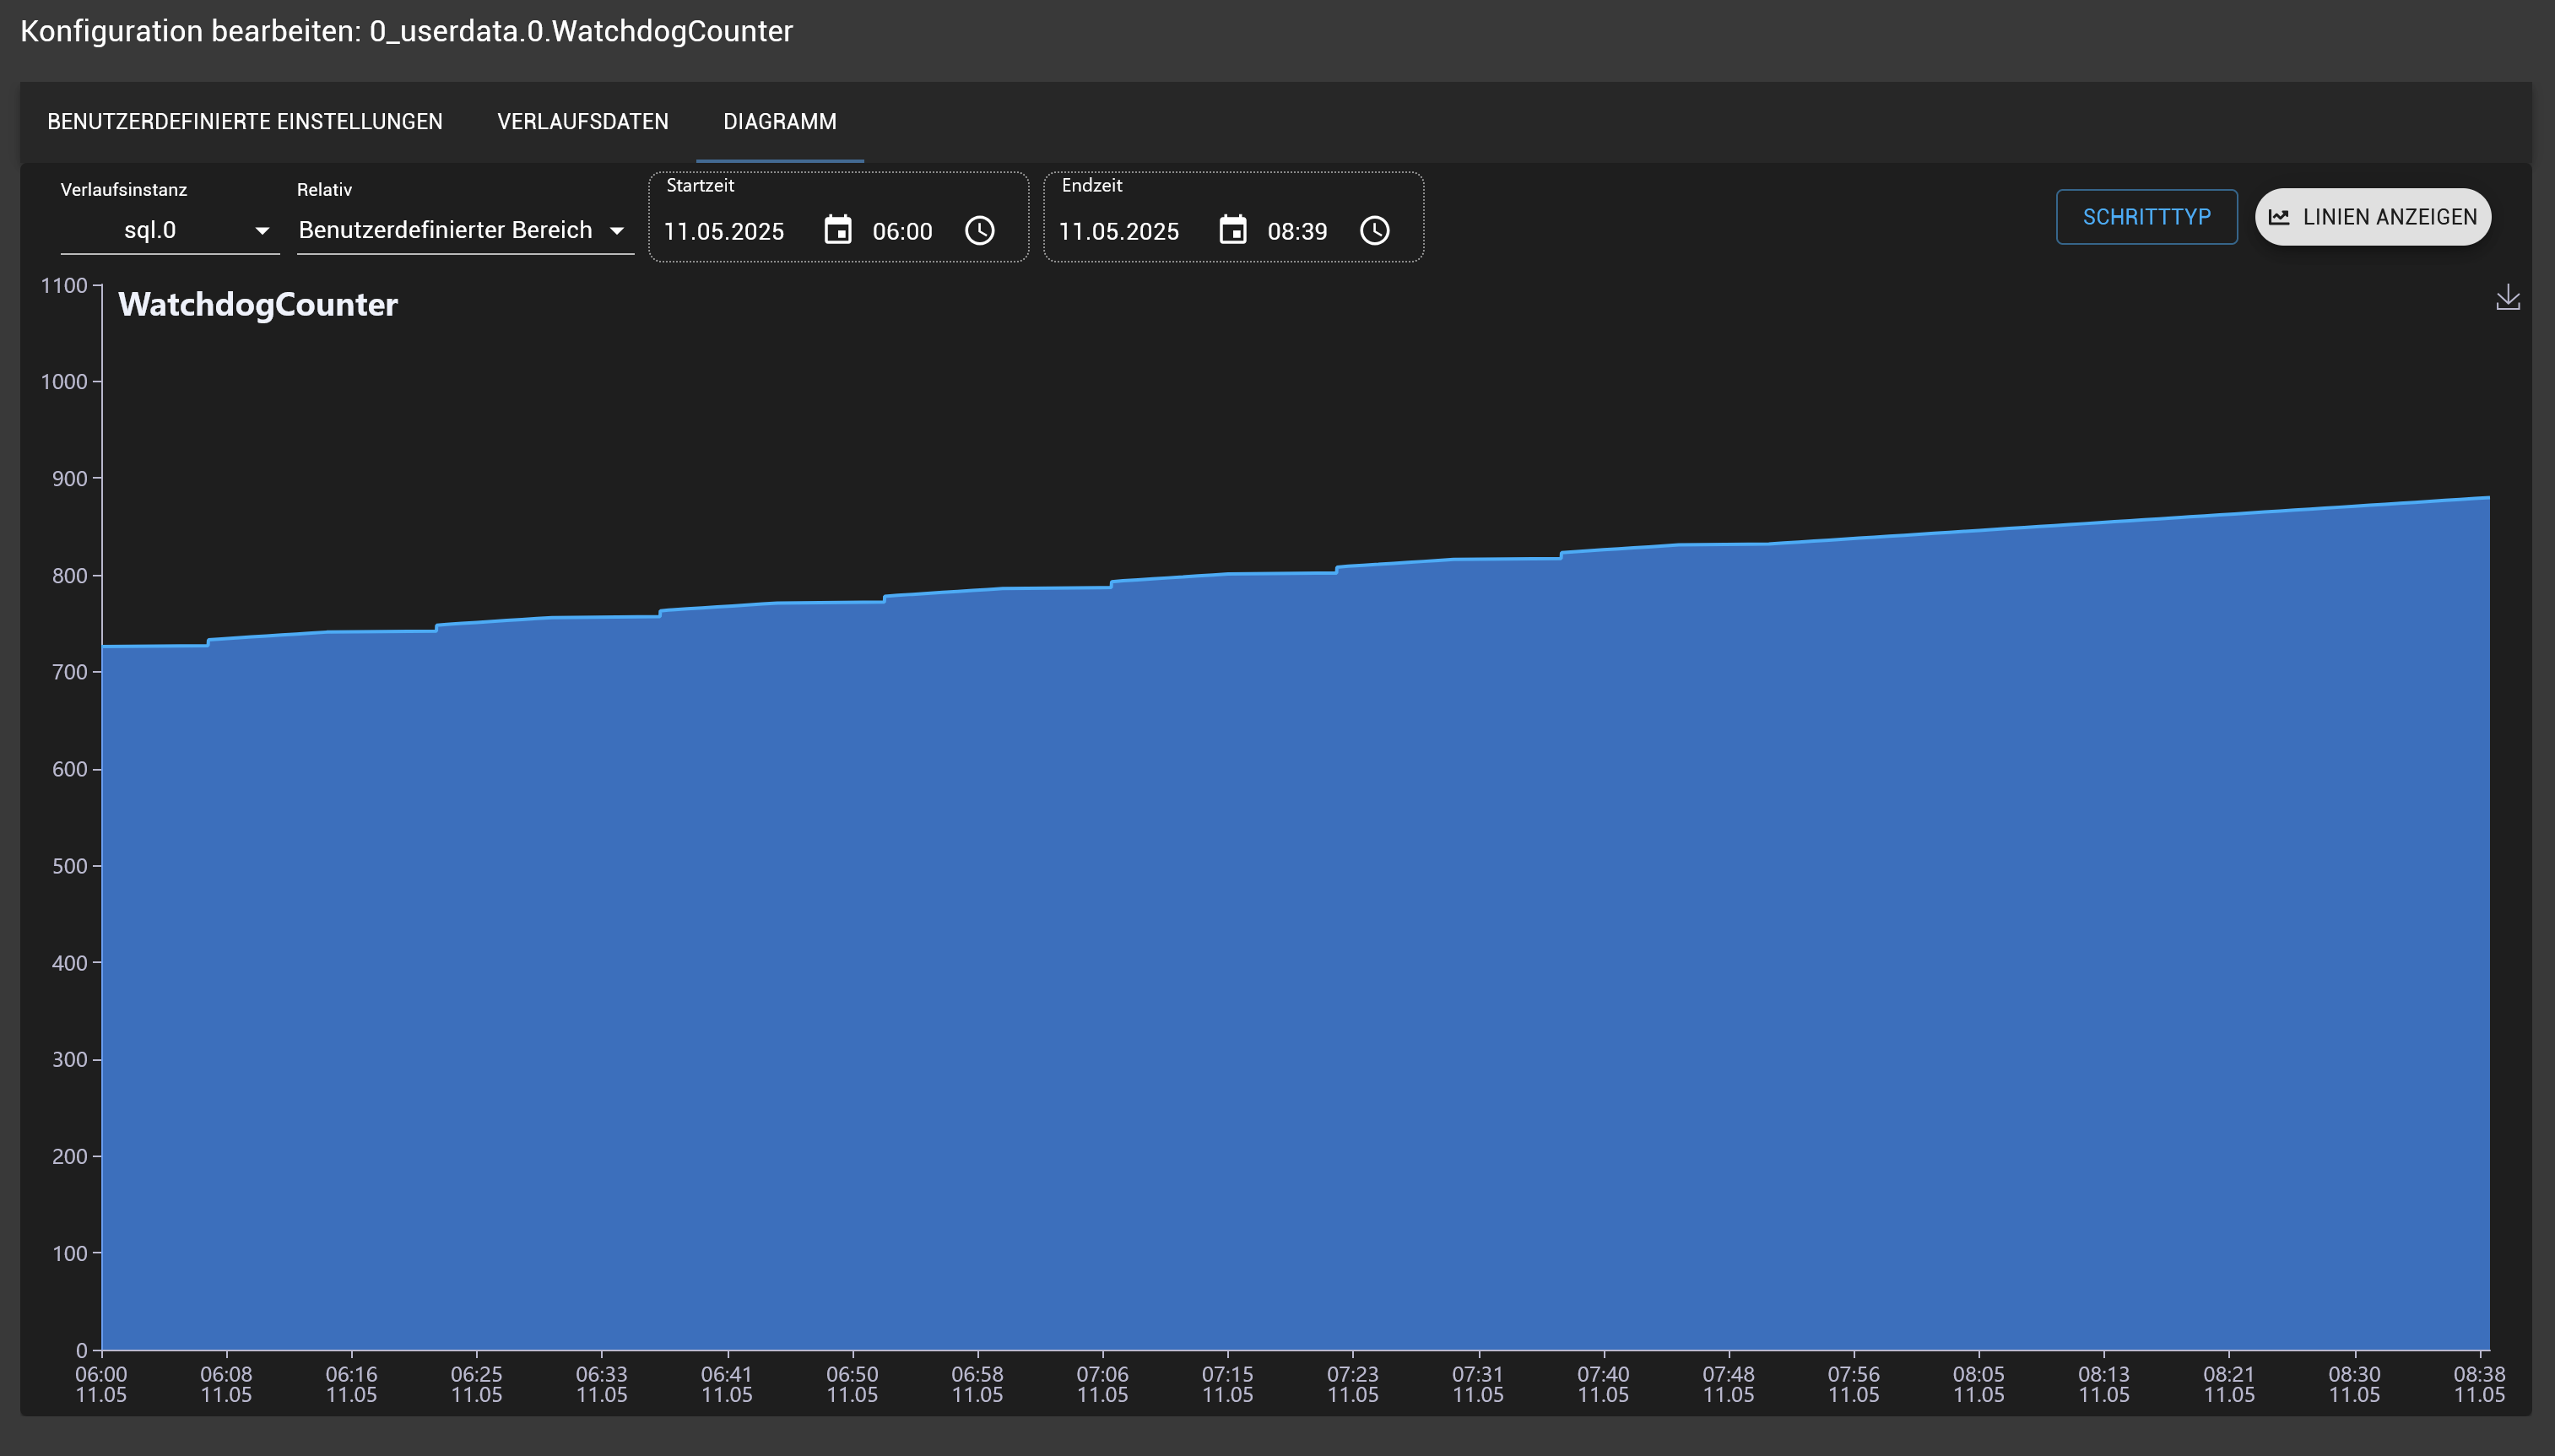
Task: Click the end time value 08:39
Action: click(x=1297, y=232)
